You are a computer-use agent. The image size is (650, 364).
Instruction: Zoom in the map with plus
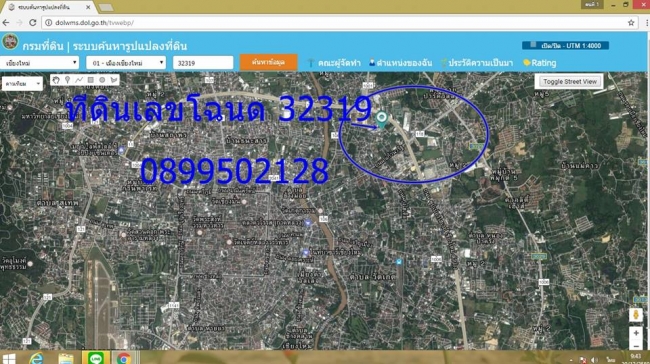[636, 333]
